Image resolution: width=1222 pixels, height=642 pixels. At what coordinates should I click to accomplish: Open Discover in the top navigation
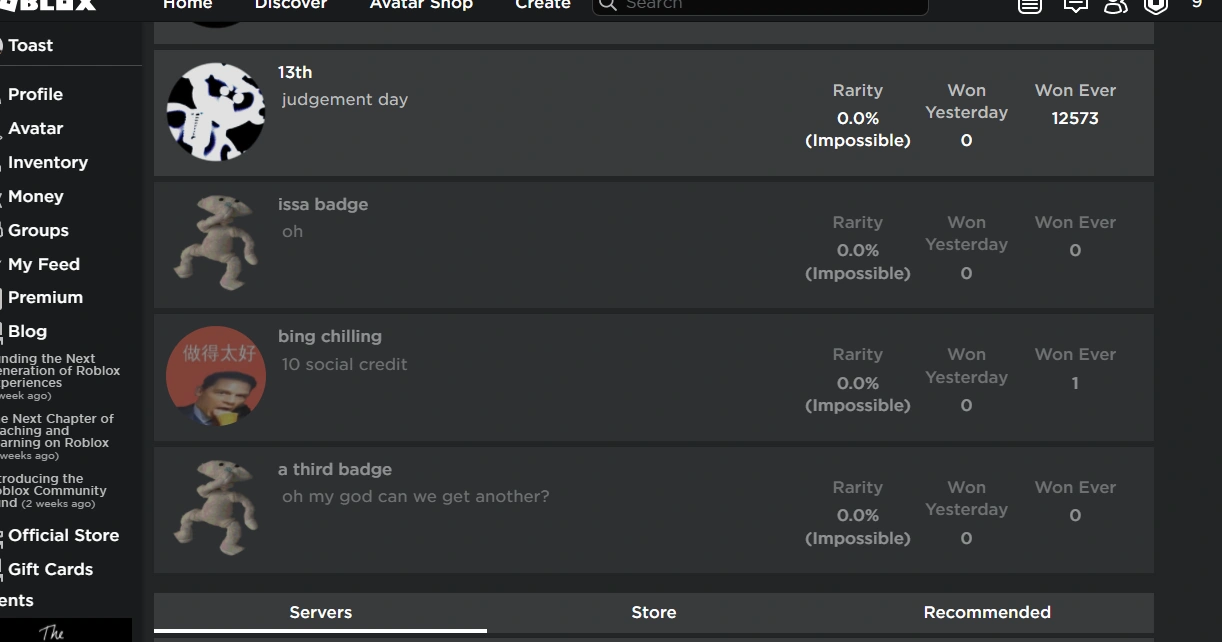(291, 5)
